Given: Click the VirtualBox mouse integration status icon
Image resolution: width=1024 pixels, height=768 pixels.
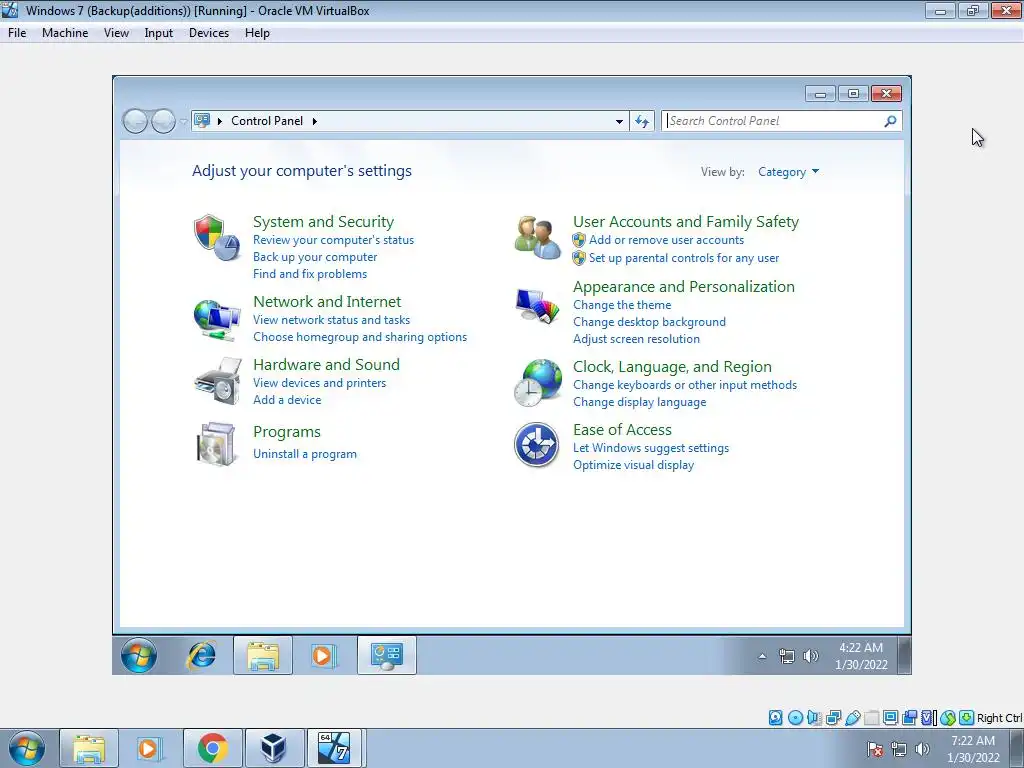Looking at the screenshot, I should click(948, 718).
